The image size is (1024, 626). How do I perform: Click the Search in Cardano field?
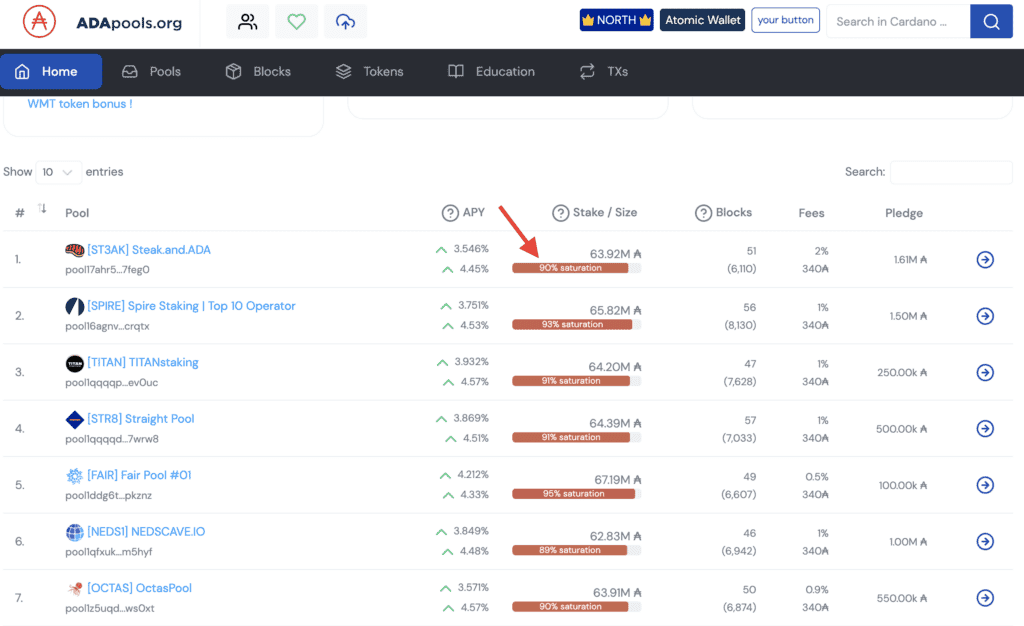click(x=897, y=21)
